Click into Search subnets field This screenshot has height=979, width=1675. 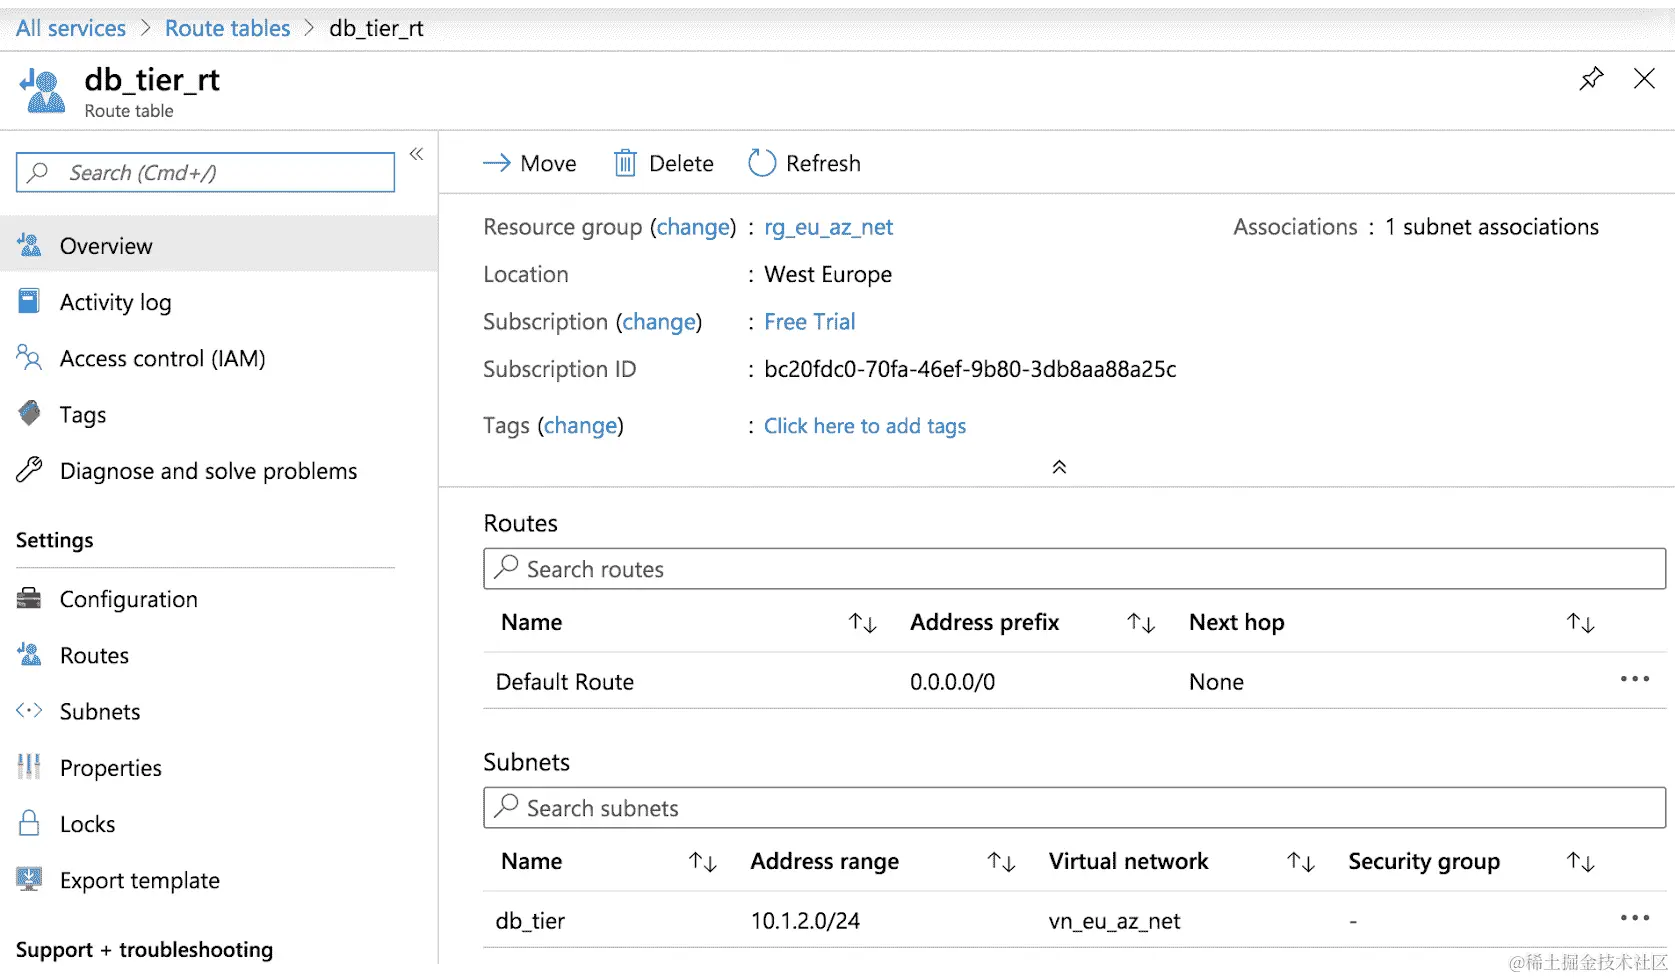[1074, 808]
